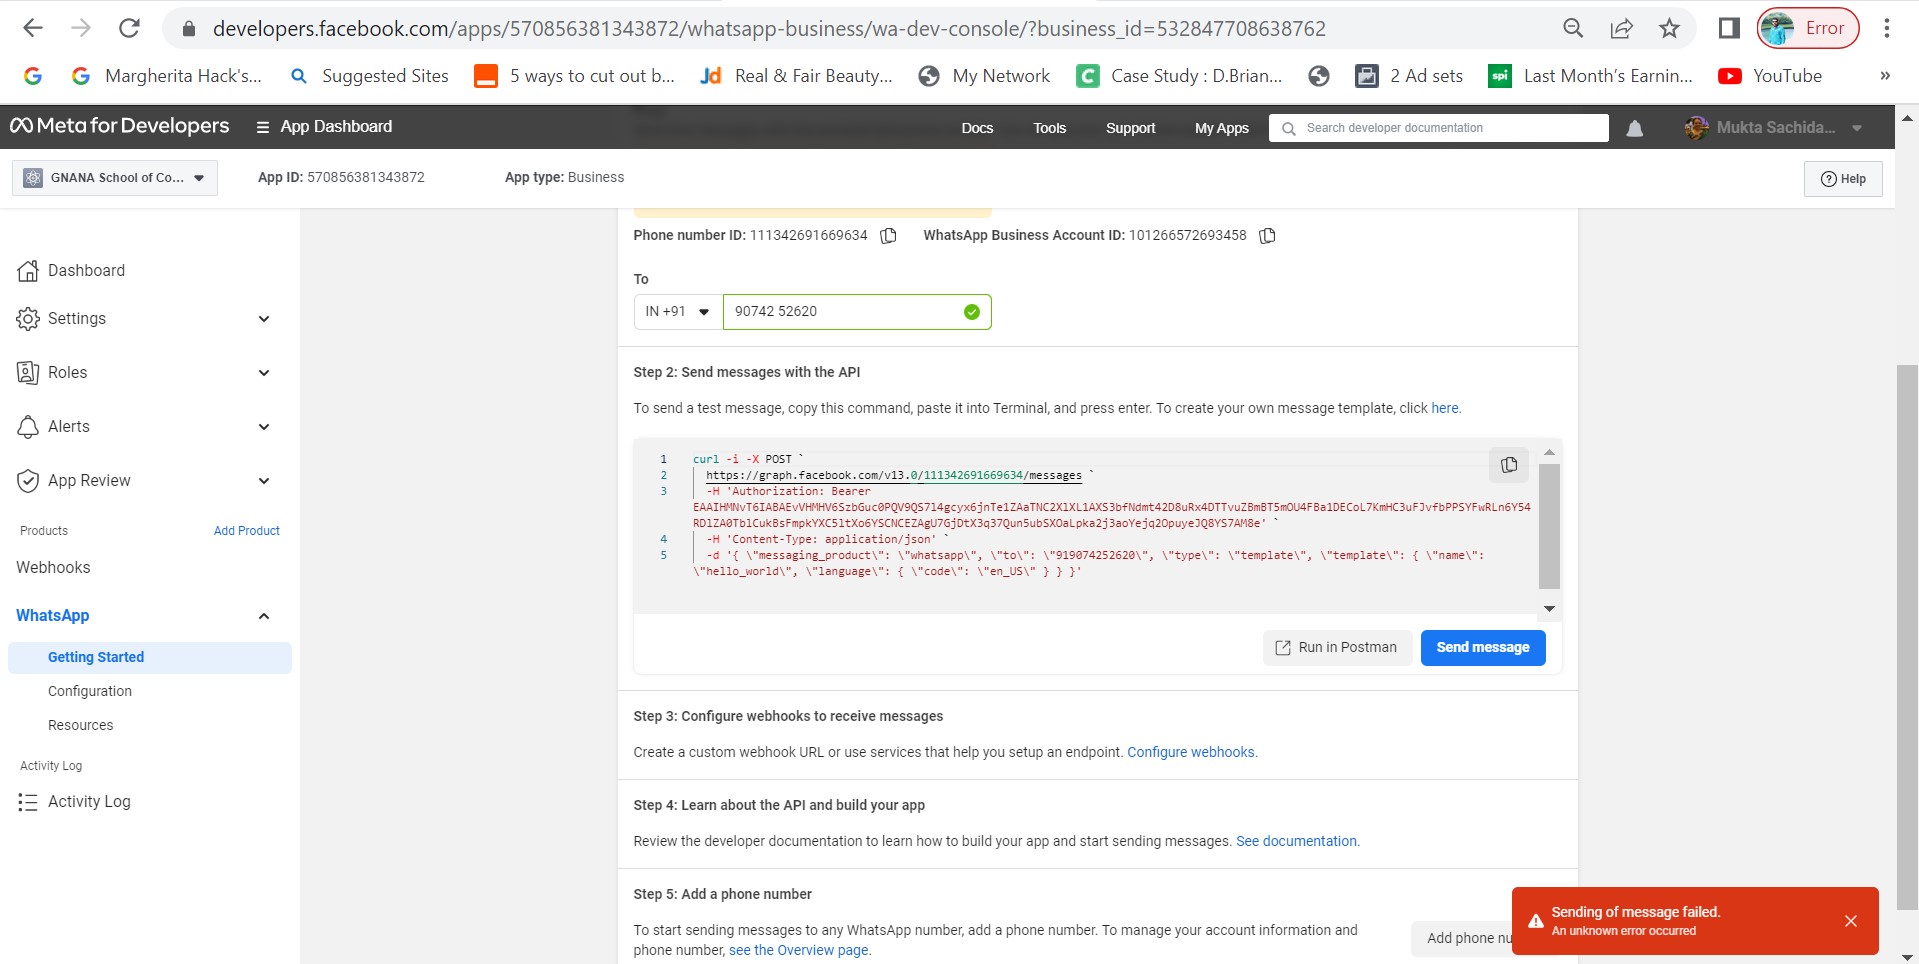Click the share page icon in address bar

coord(1621,28)
